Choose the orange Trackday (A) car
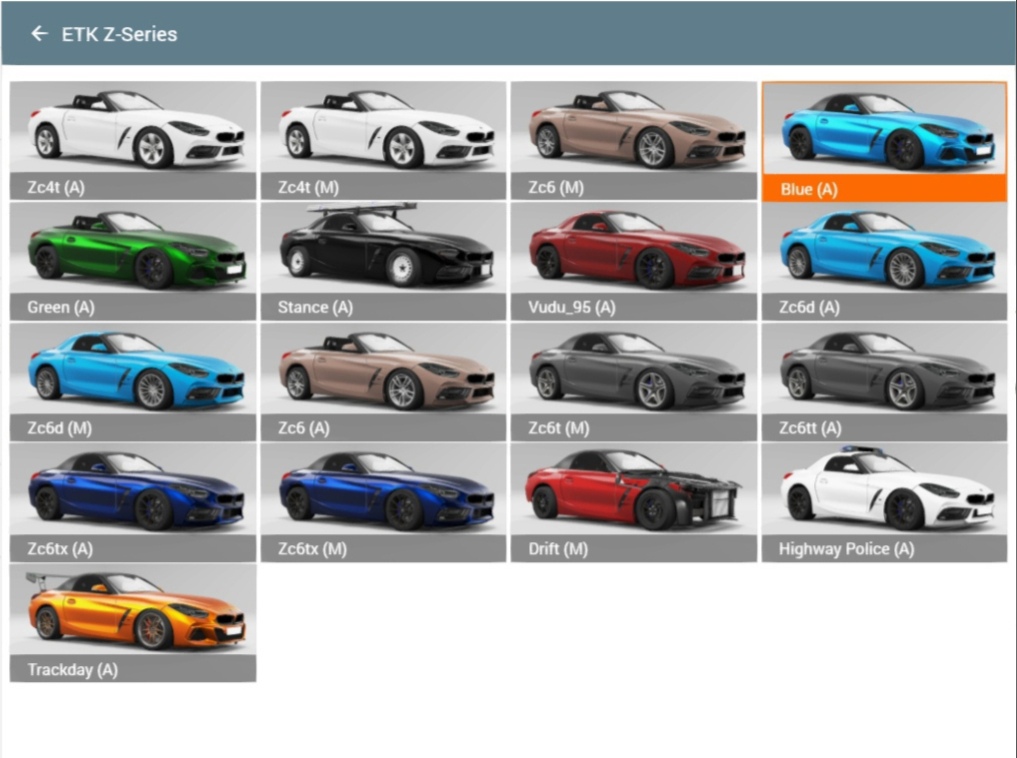The height and width of the screenshot is (758, 1017). point(133,613)
